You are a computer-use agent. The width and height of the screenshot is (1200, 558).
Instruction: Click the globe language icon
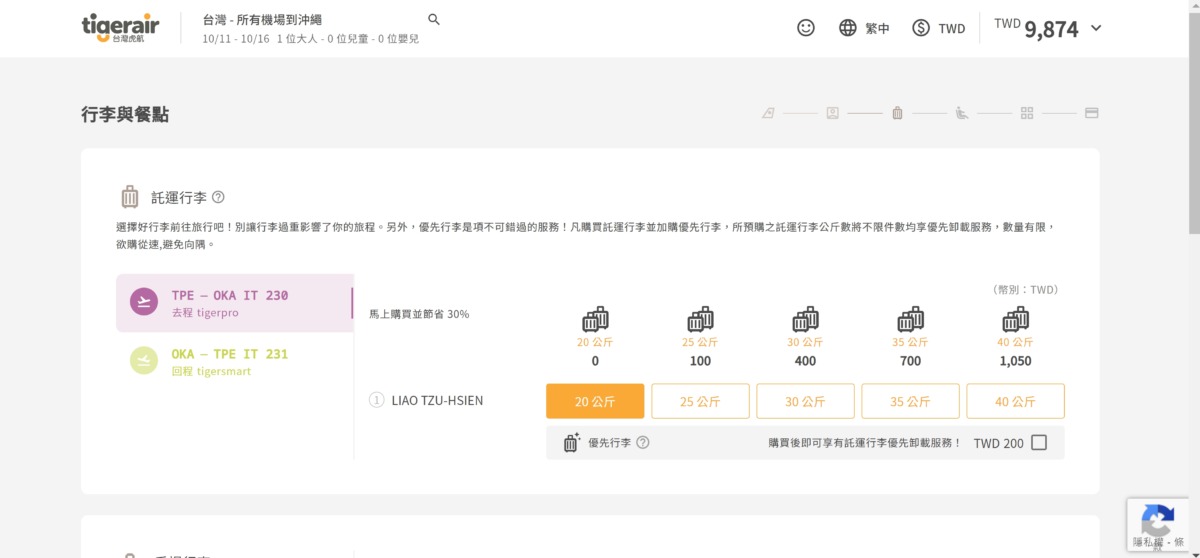(x=848, y=28)
